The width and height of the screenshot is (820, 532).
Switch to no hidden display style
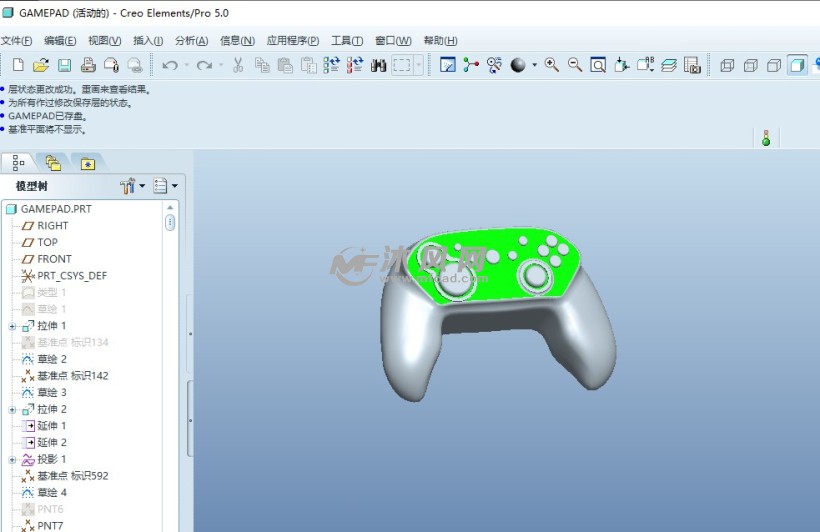point(774,65)
